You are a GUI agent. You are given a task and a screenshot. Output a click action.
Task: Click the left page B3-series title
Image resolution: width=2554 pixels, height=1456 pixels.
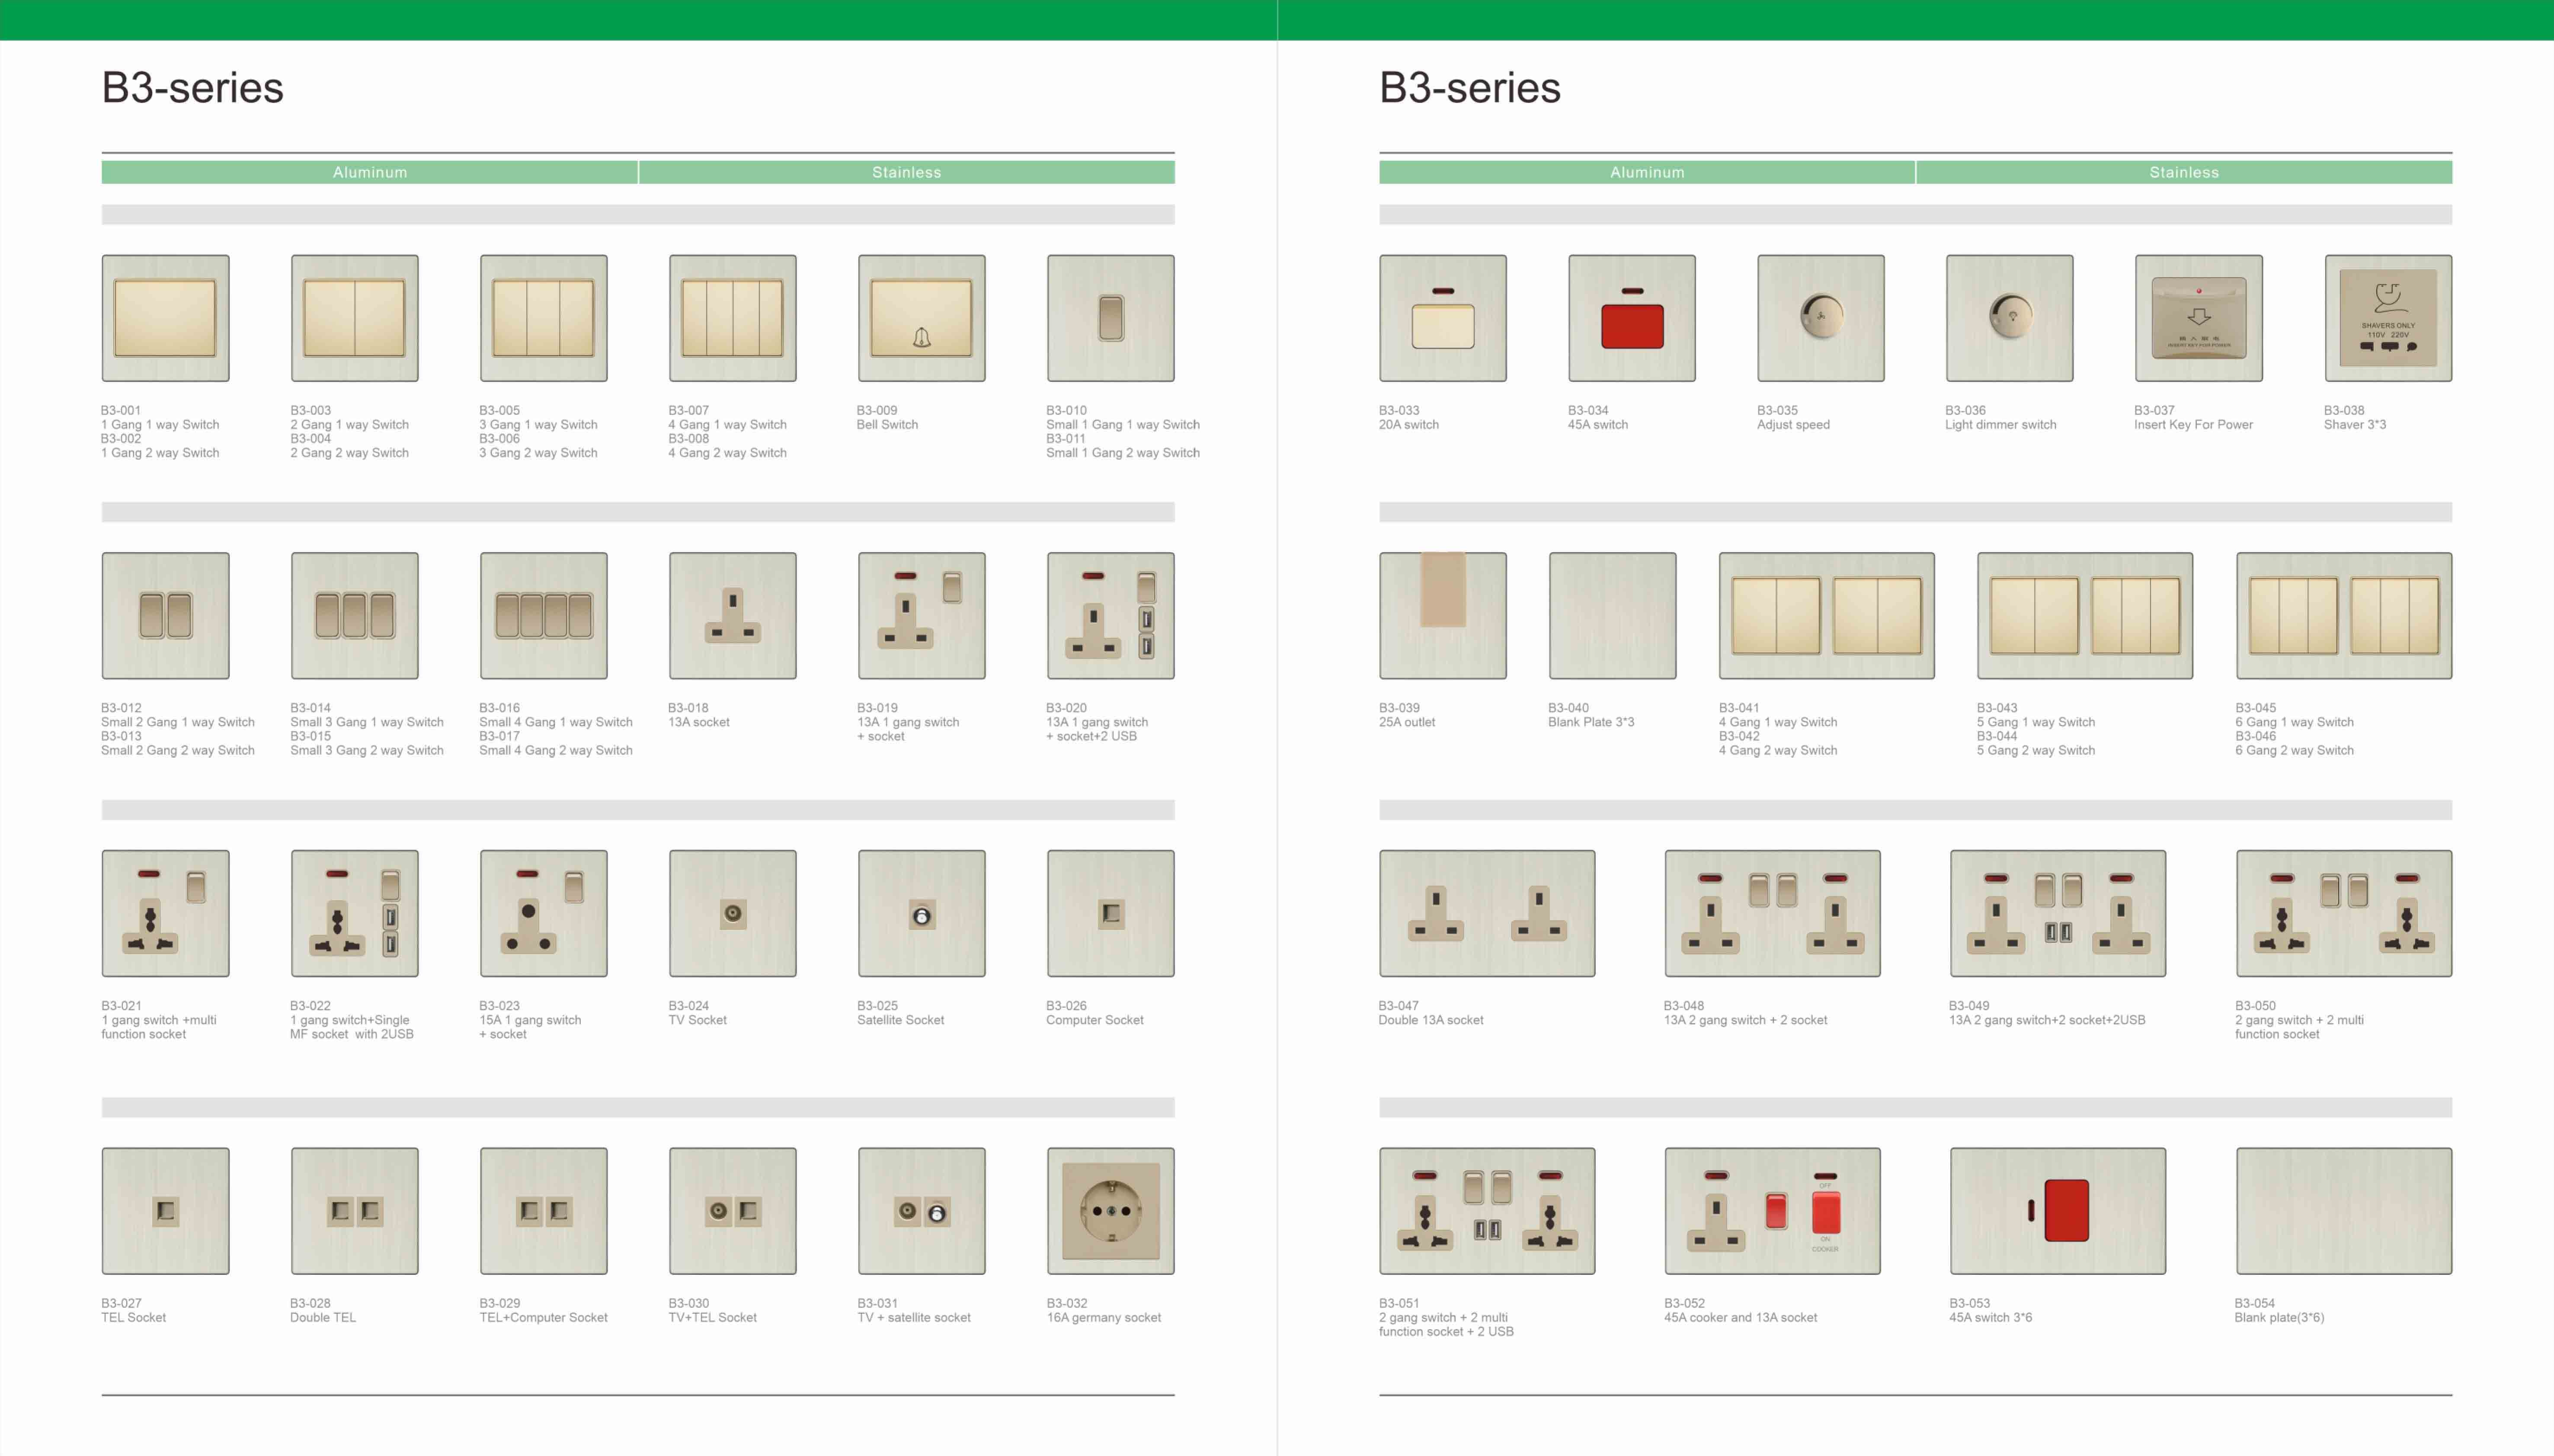(192, 88)
